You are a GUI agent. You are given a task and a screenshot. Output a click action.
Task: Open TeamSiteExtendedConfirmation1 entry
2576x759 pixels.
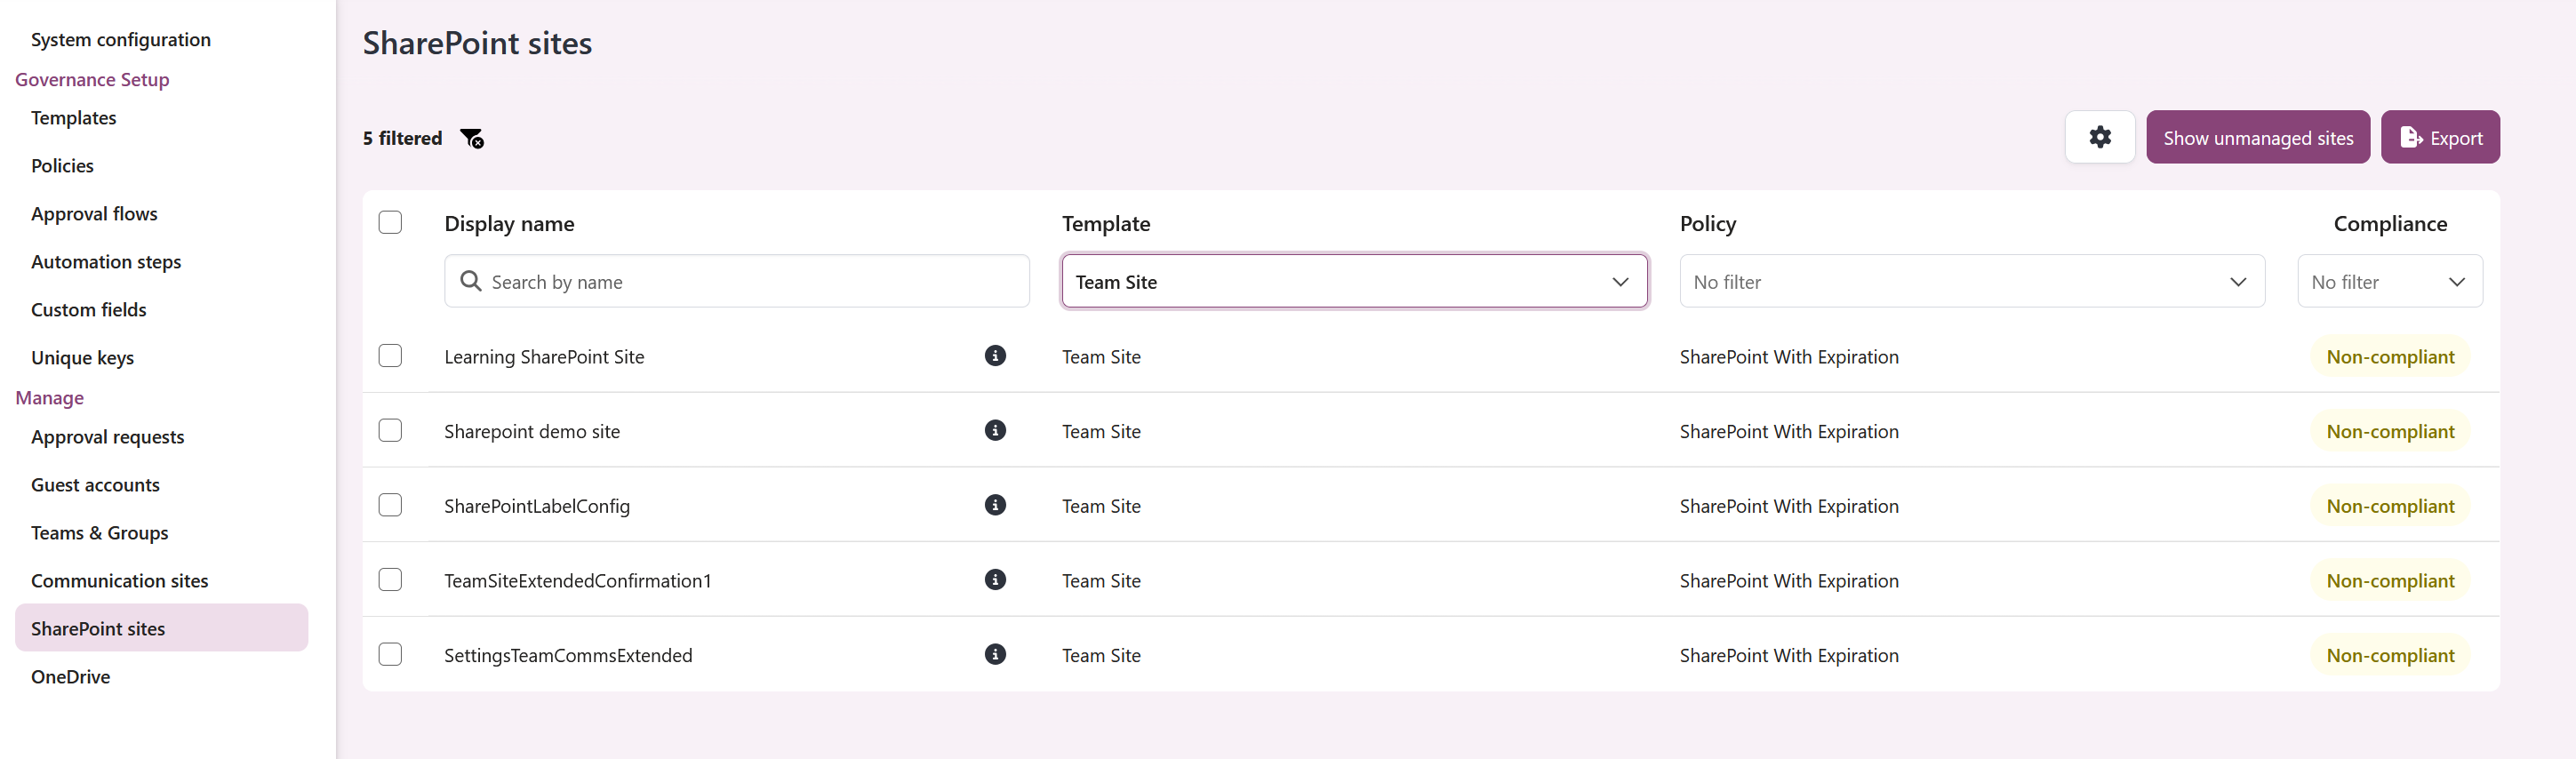coord(578,581)
